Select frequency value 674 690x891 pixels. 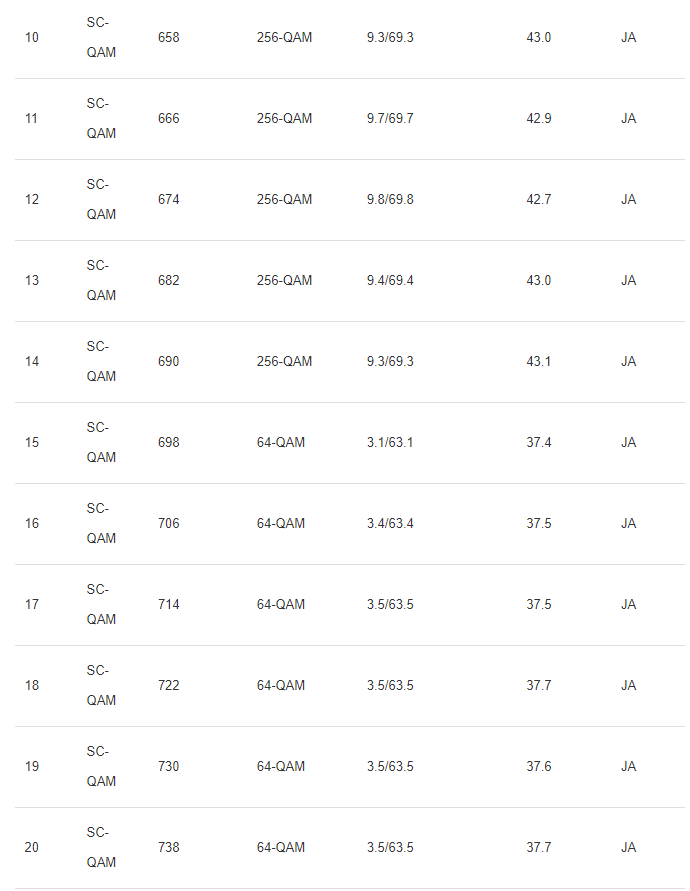(x=169, y=200)
